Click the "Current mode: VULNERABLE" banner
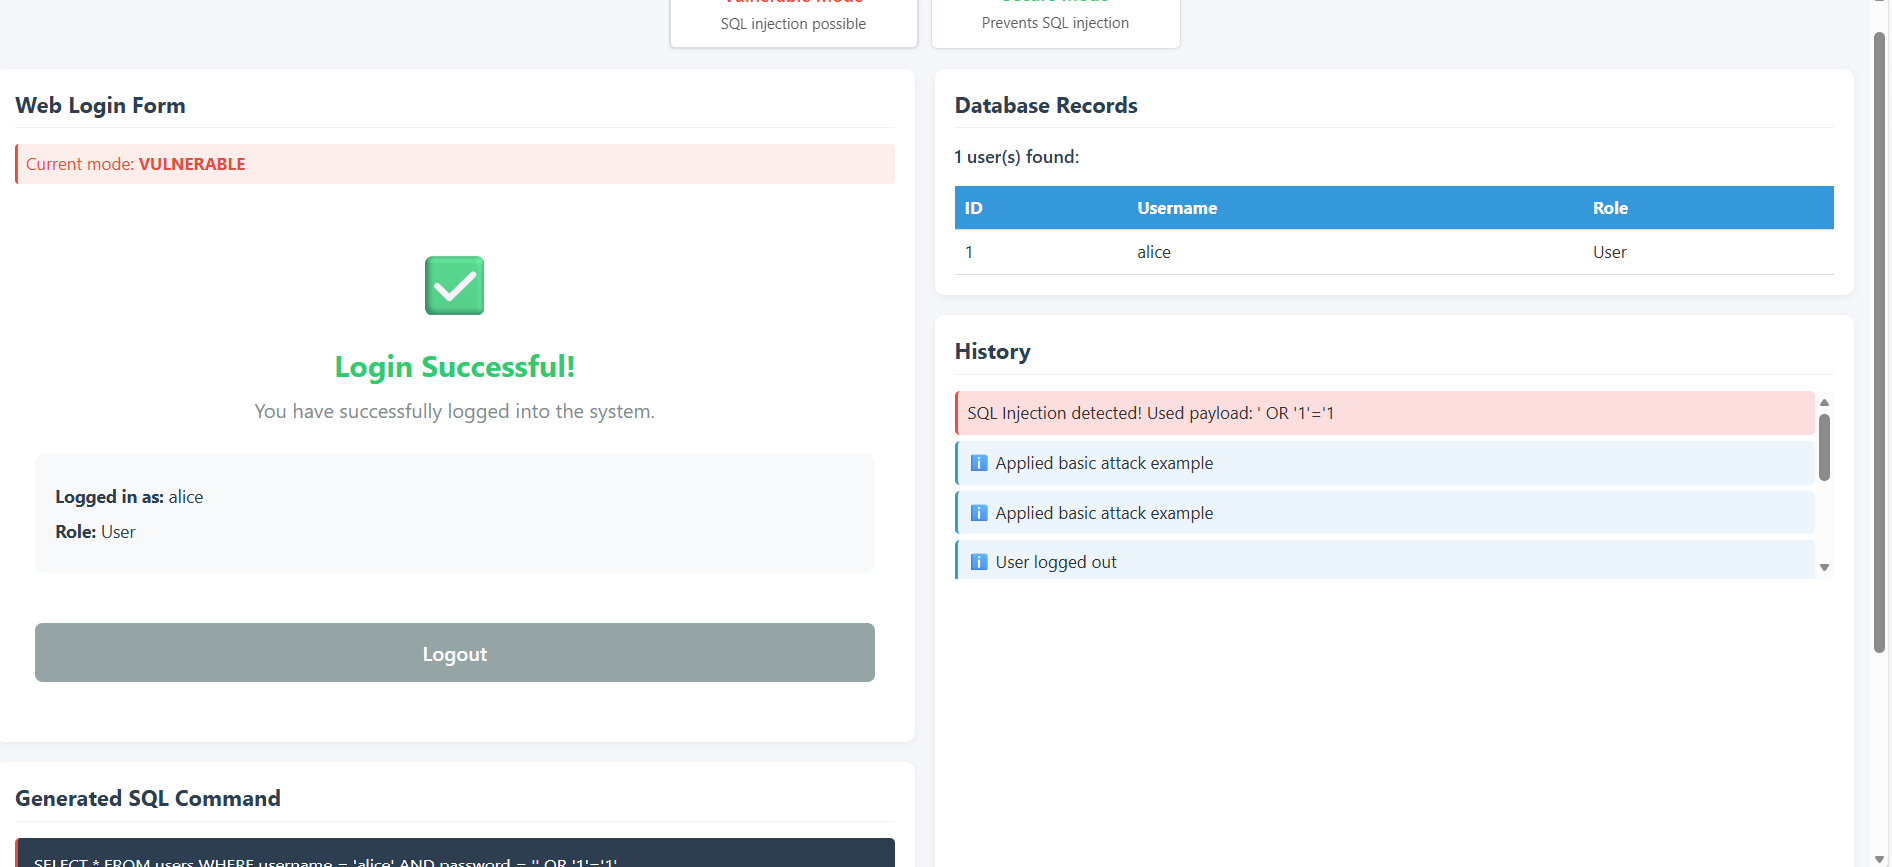1892x867 pixels. [x=455, y=164]
